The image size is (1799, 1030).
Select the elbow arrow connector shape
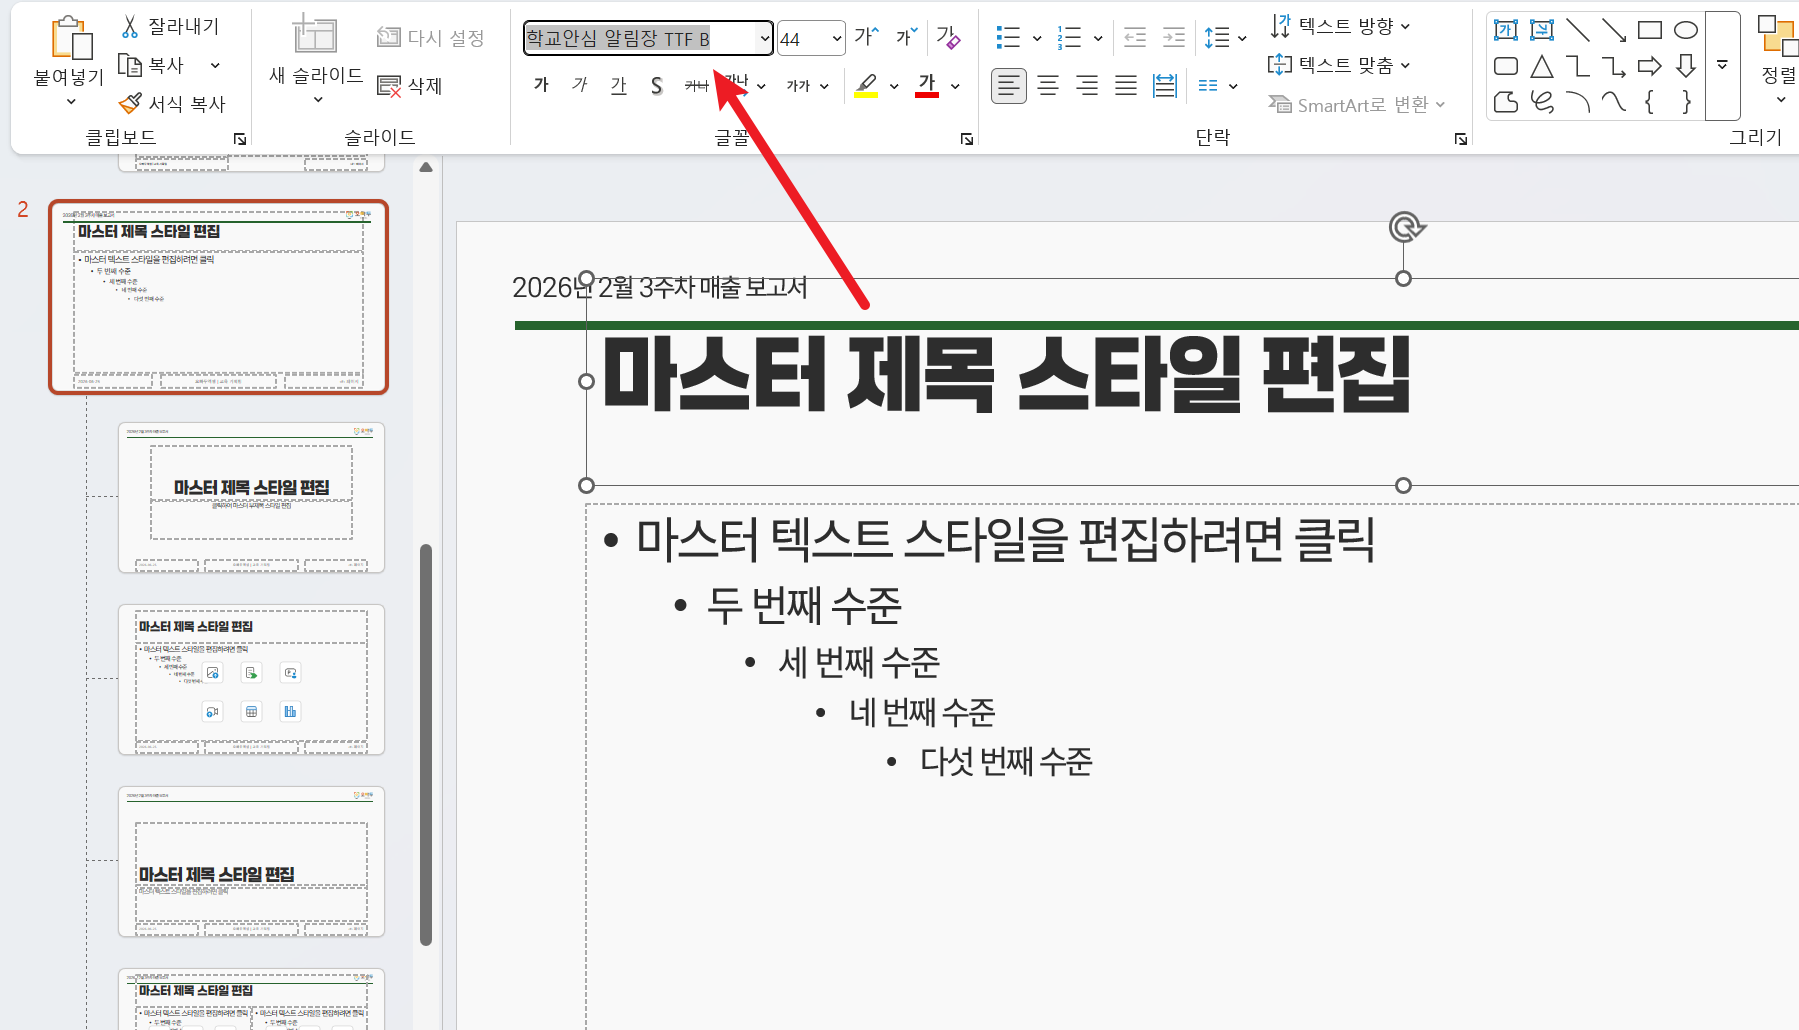point(1614,66)
